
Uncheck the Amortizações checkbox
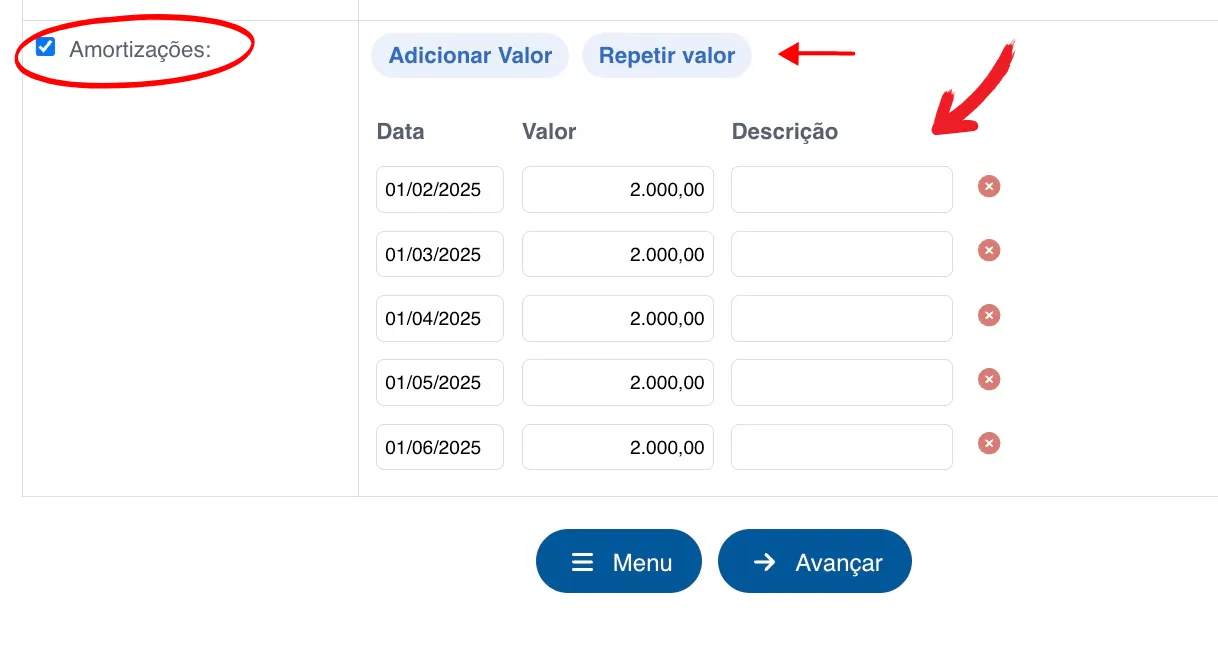(x=46, y=48)
